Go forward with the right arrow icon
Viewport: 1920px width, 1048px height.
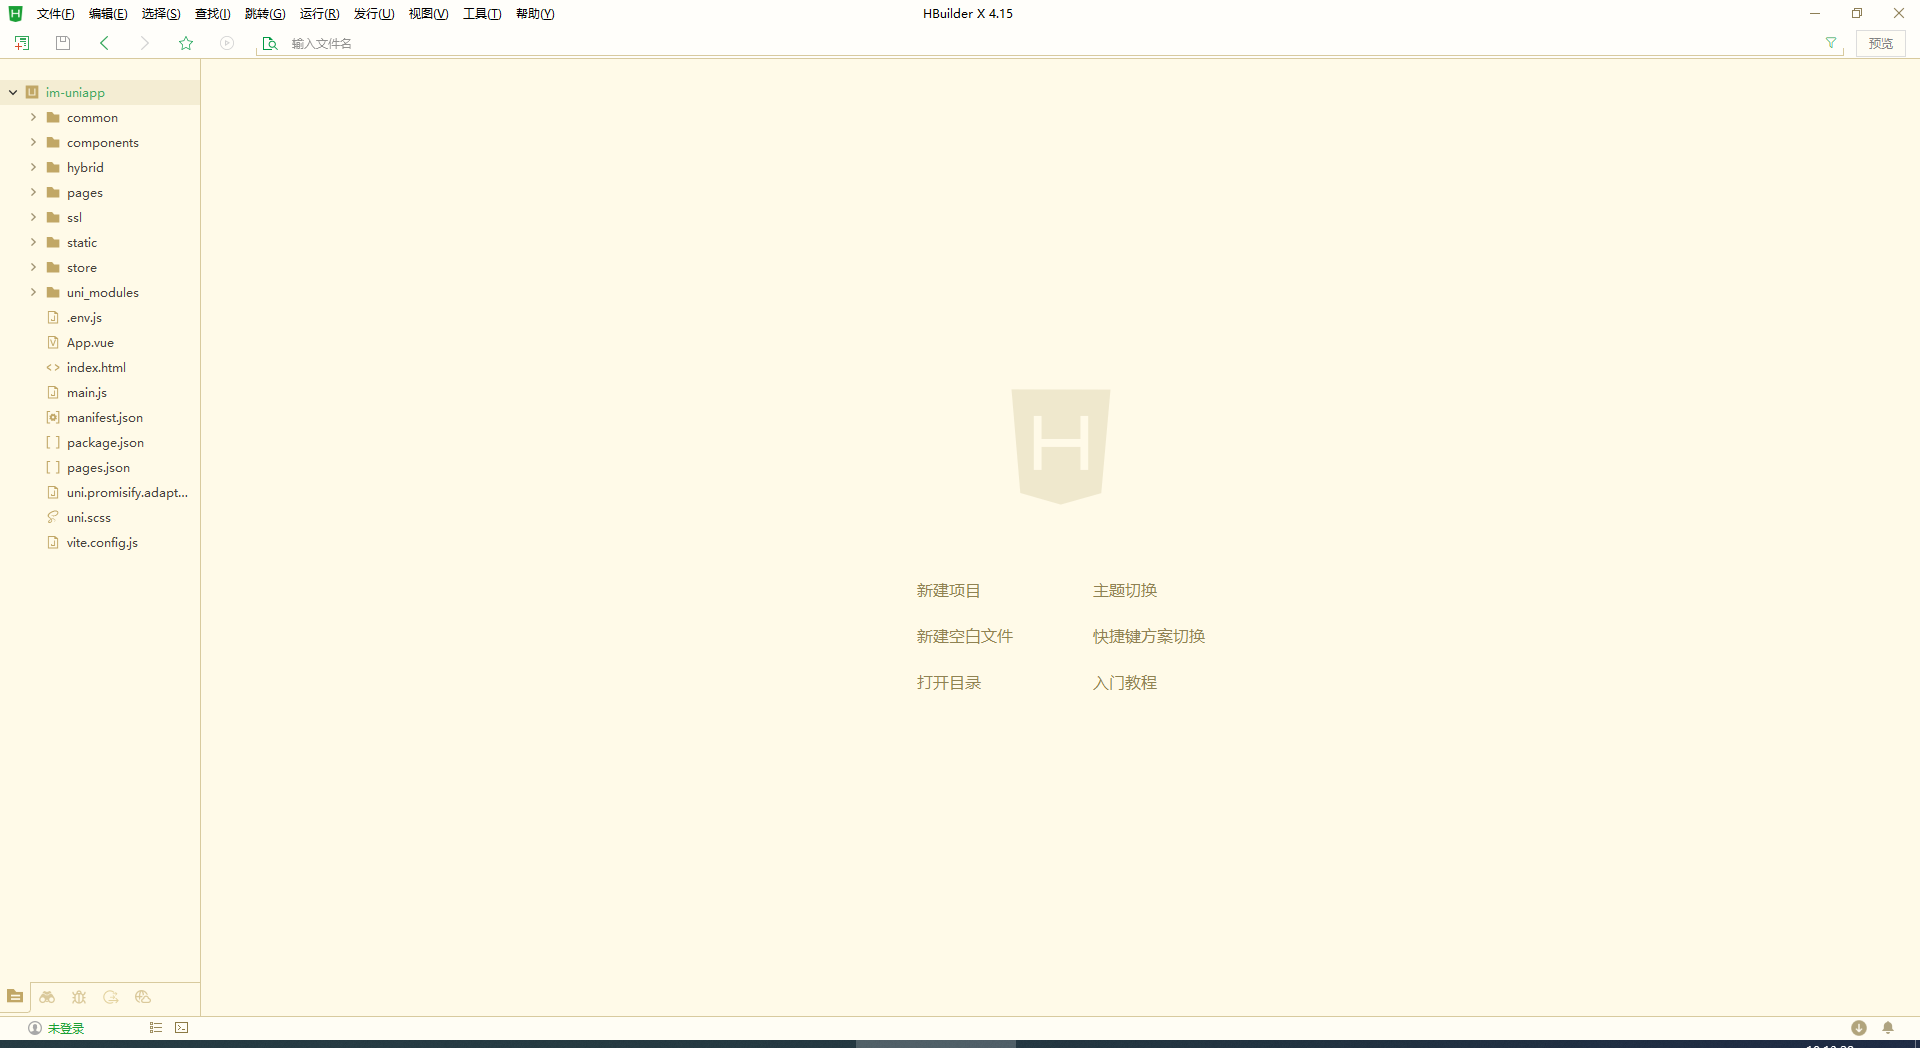(x=145, y=43)
